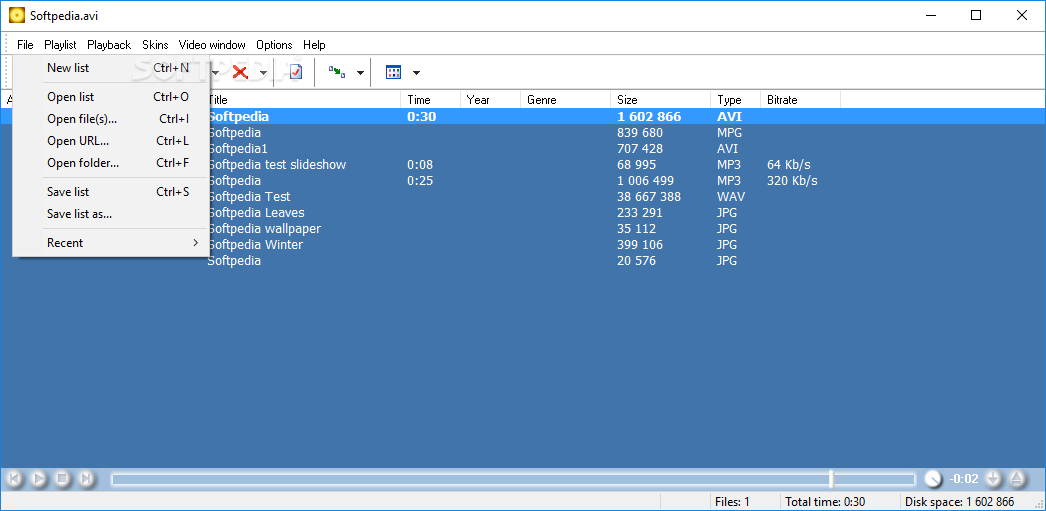This screenshot has height=511, width=1046.
Task: Select Open folder... menu entry
Action: (x=111, y=163)
